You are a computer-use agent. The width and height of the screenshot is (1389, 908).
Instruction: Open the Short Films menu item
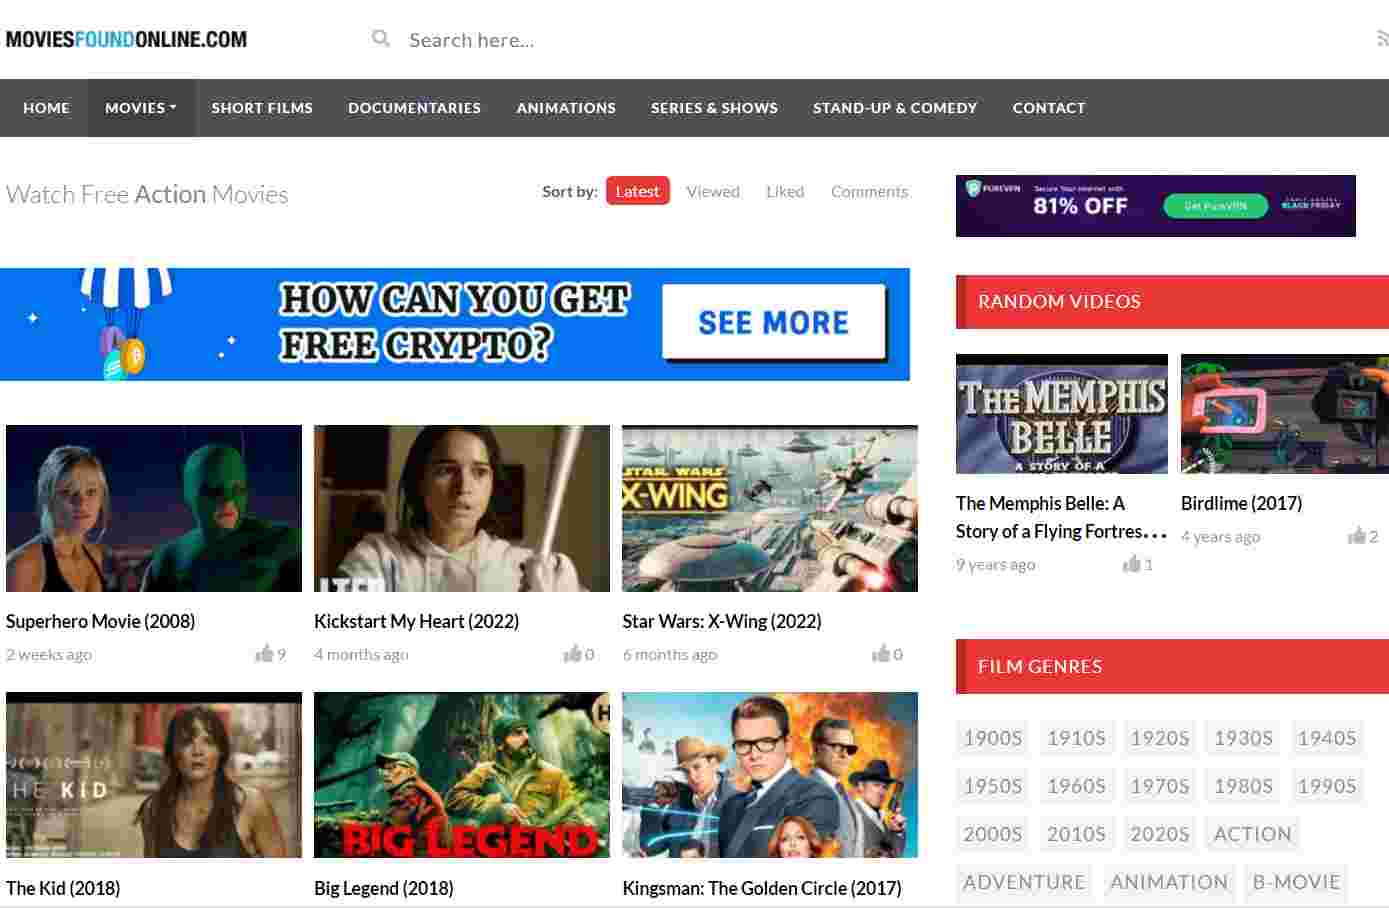click(x=262, y=108)
